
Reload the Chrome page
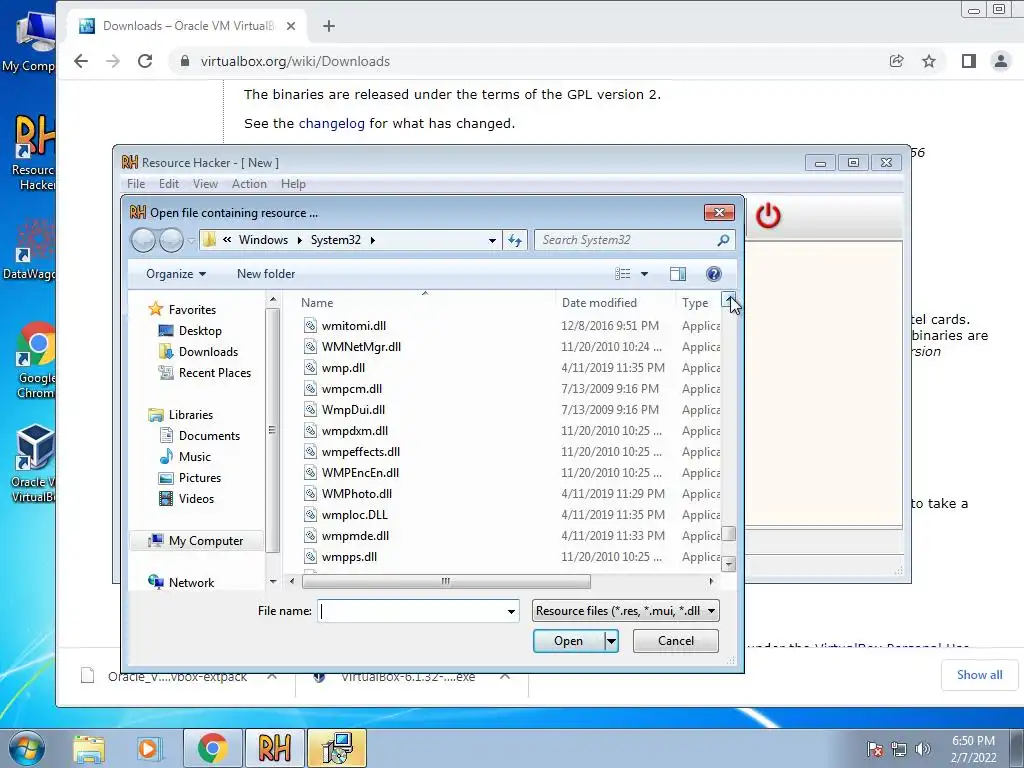coord(145,61)
